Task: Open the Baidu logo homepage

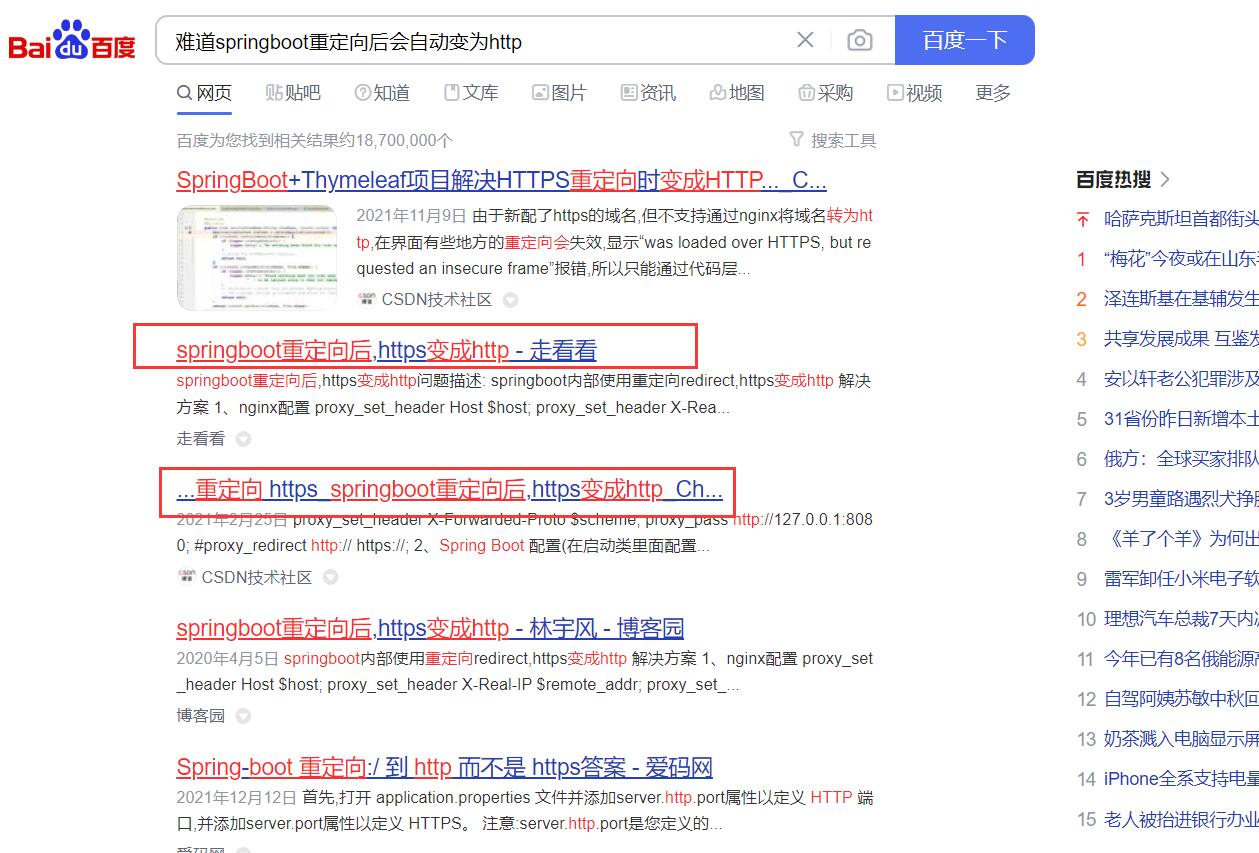Action: [72, 40]
